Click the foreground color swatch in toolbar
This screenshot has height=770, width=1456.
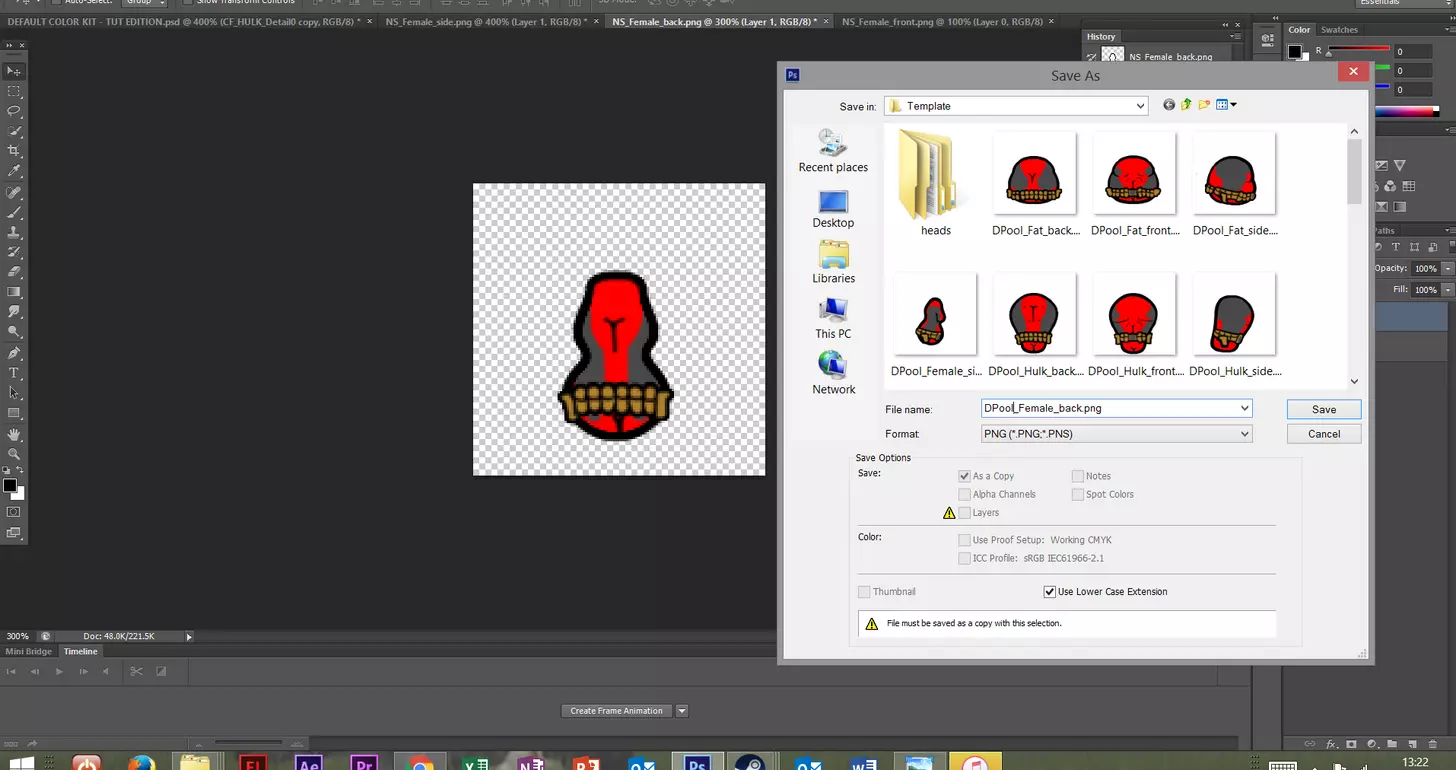click(x=10, y=486)
